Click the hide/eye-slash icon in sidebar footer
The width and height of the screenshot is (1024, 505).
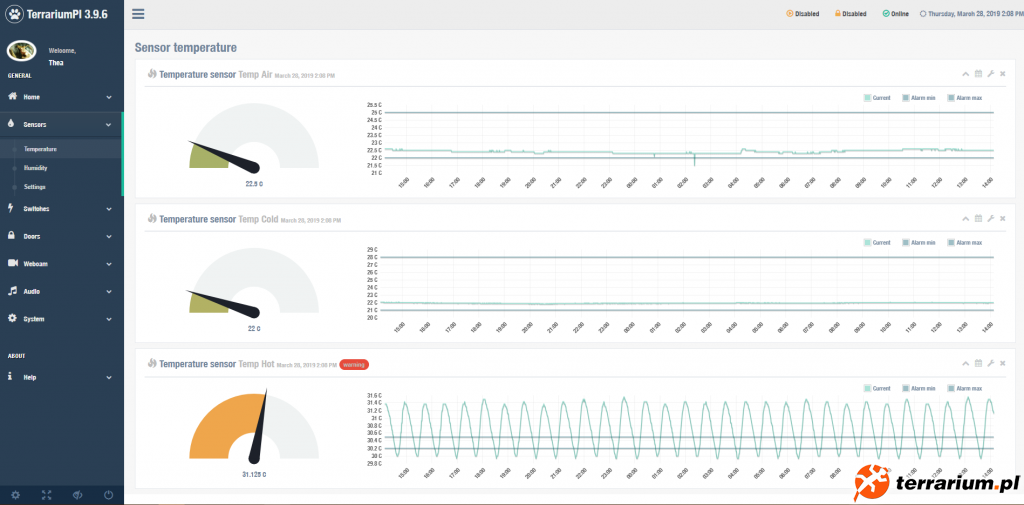pos(77,495)
